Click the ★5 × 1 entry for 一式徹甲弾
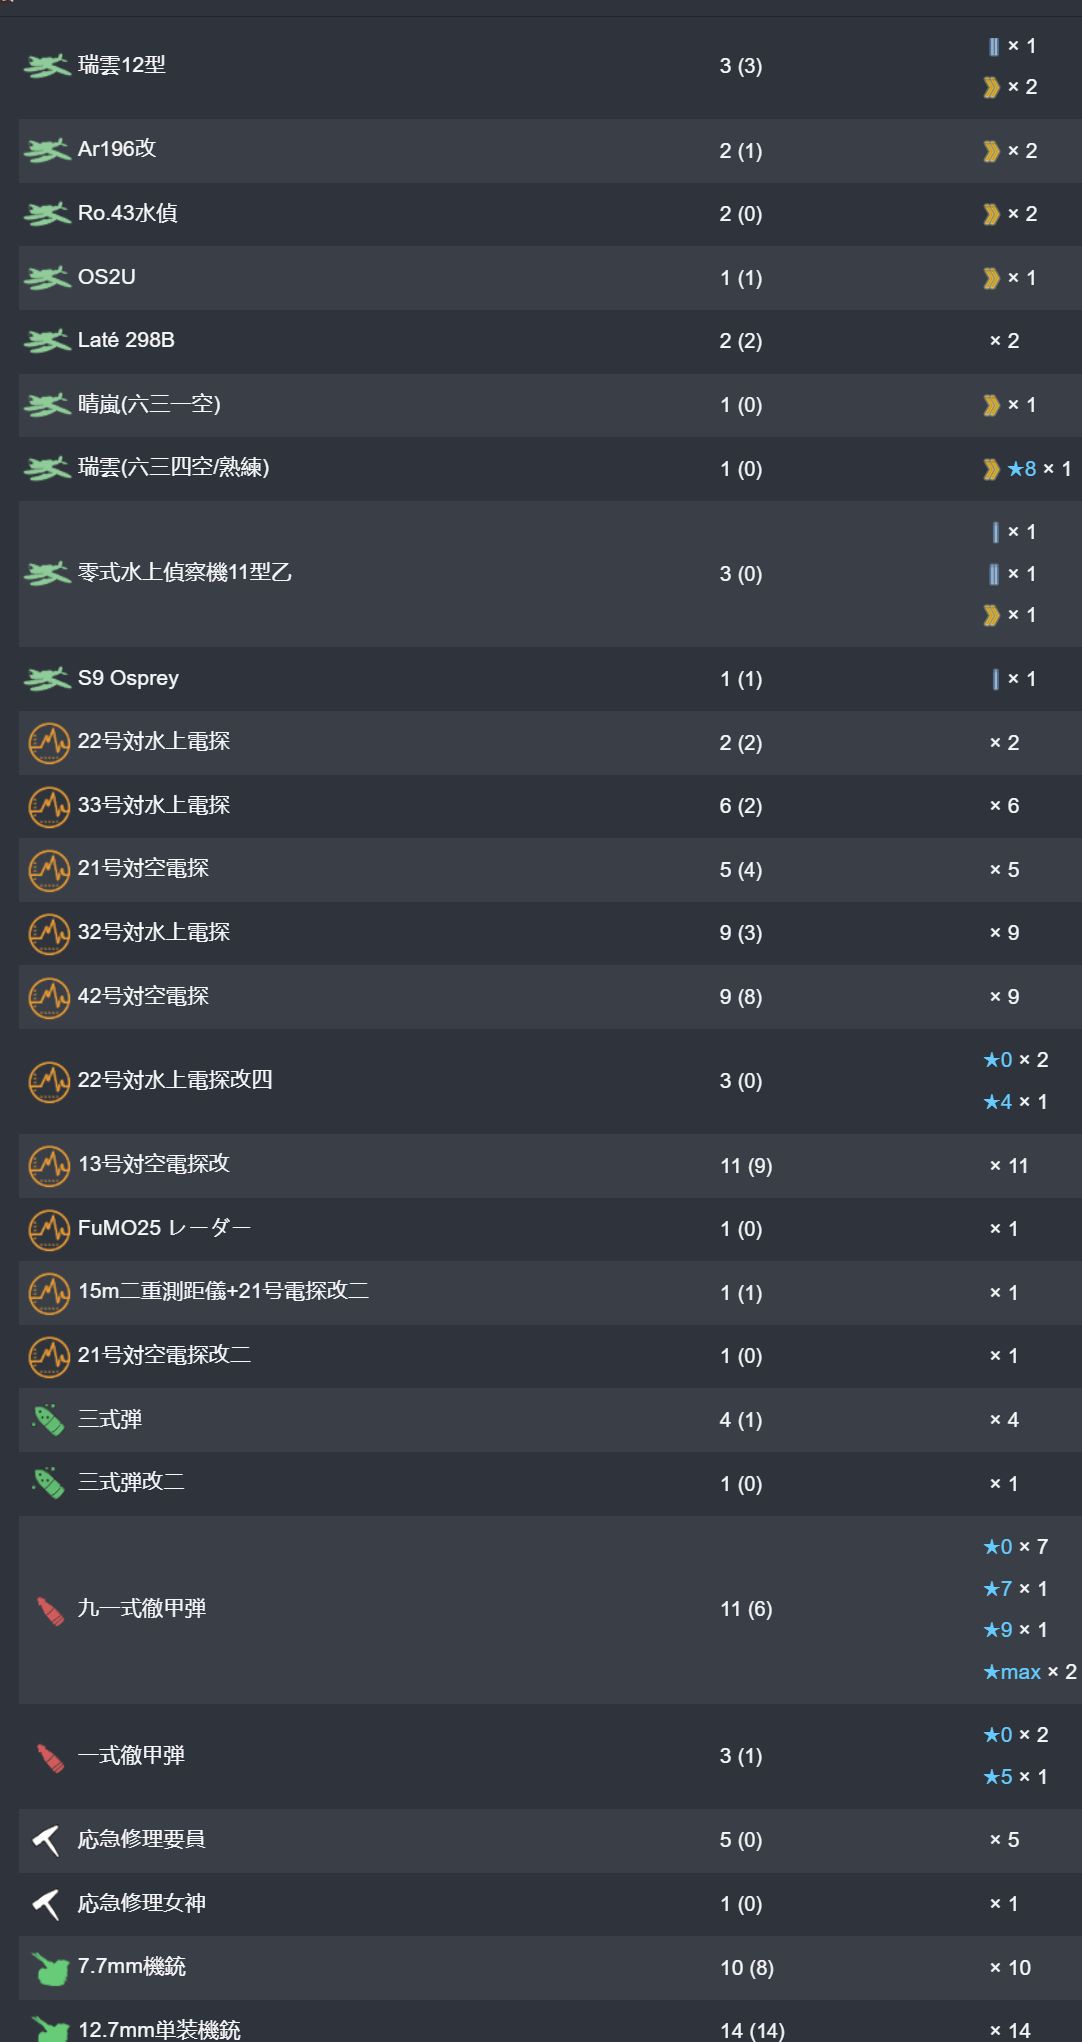This screenshot has width=1082, height=2042. coord(1015,1777)
